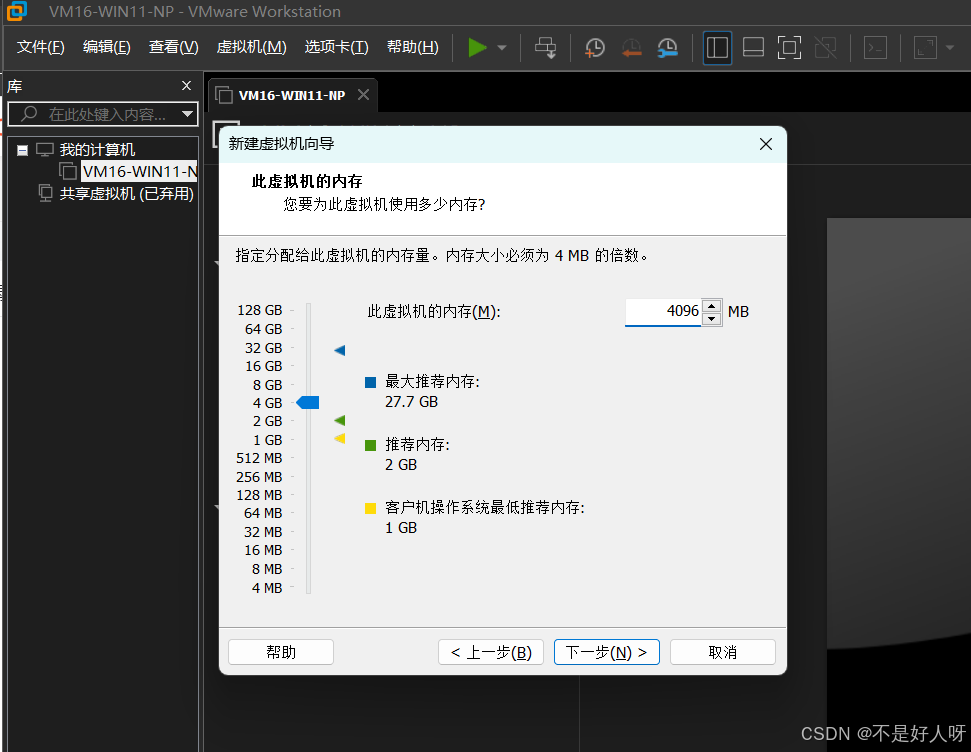Open the 虚拟机(M) menu
This screenshot has height=752, width=971.
pyautogui.click(x=251, y=47)
